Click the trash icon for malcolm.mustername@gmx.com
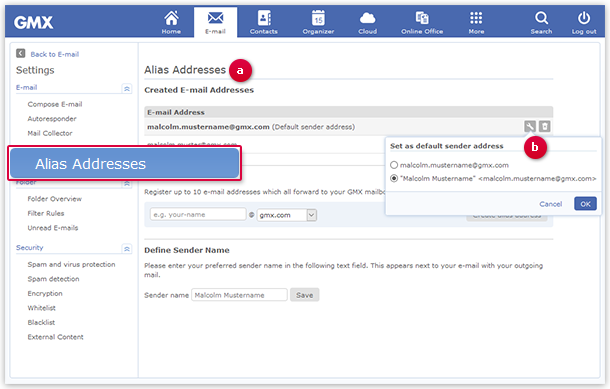The height and width of the screenshot is (389, 610). point(545,126)
